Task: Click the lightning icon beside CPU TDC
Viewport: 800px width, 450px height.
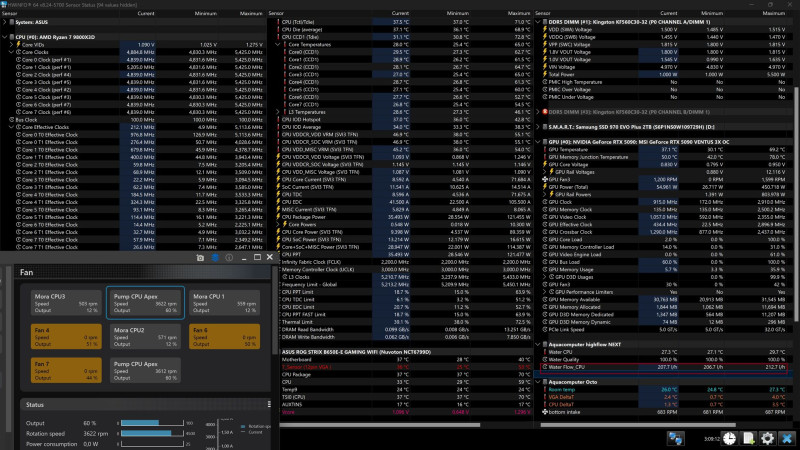Action: pos(278,194)
